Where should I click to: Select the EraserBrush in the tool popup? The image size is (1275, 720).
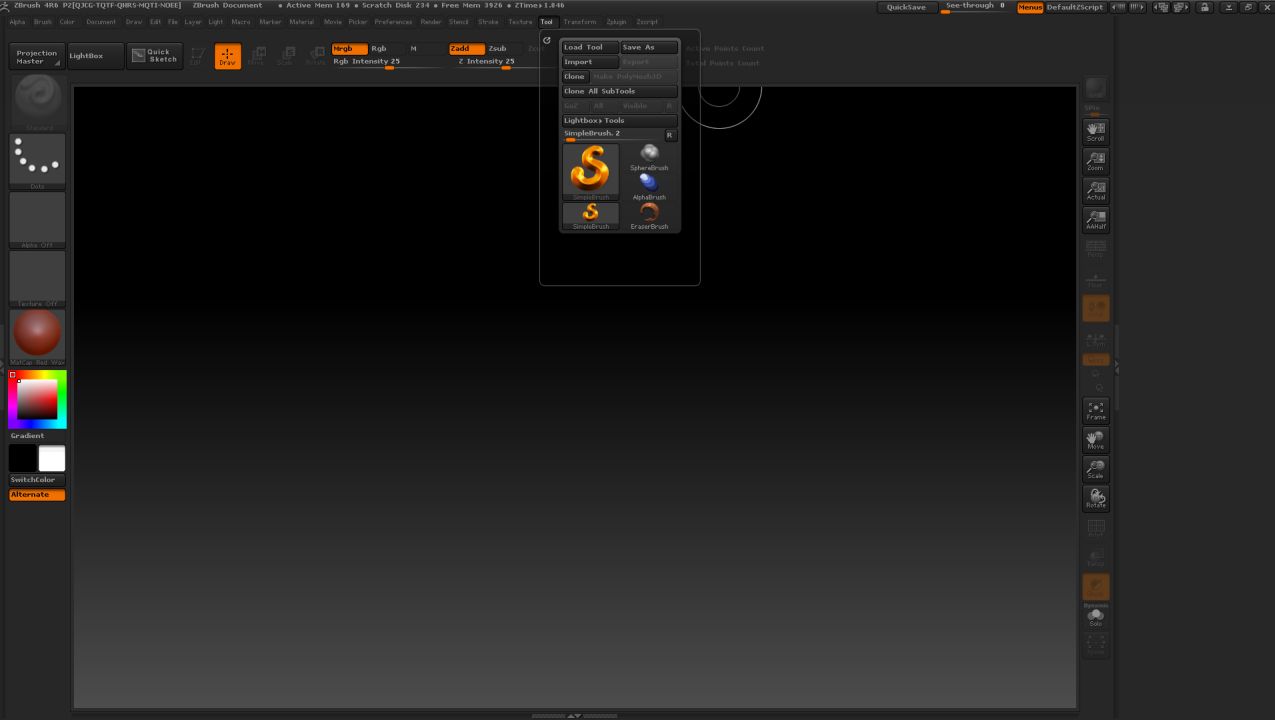[648, 212]
